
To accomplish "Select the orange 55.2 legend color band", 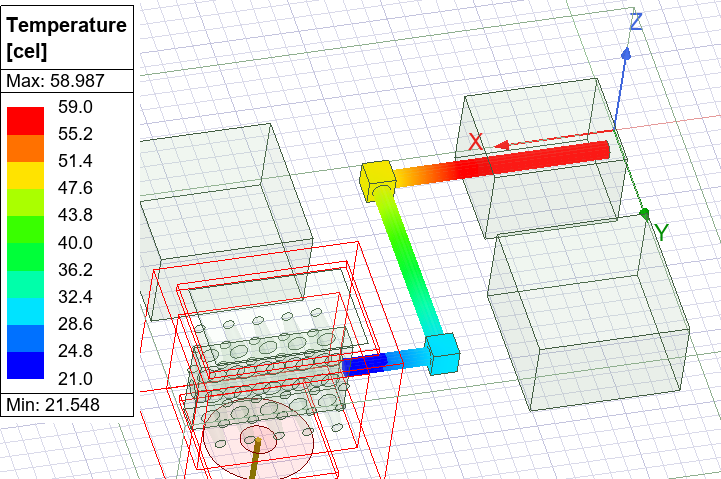I will 25,148.
